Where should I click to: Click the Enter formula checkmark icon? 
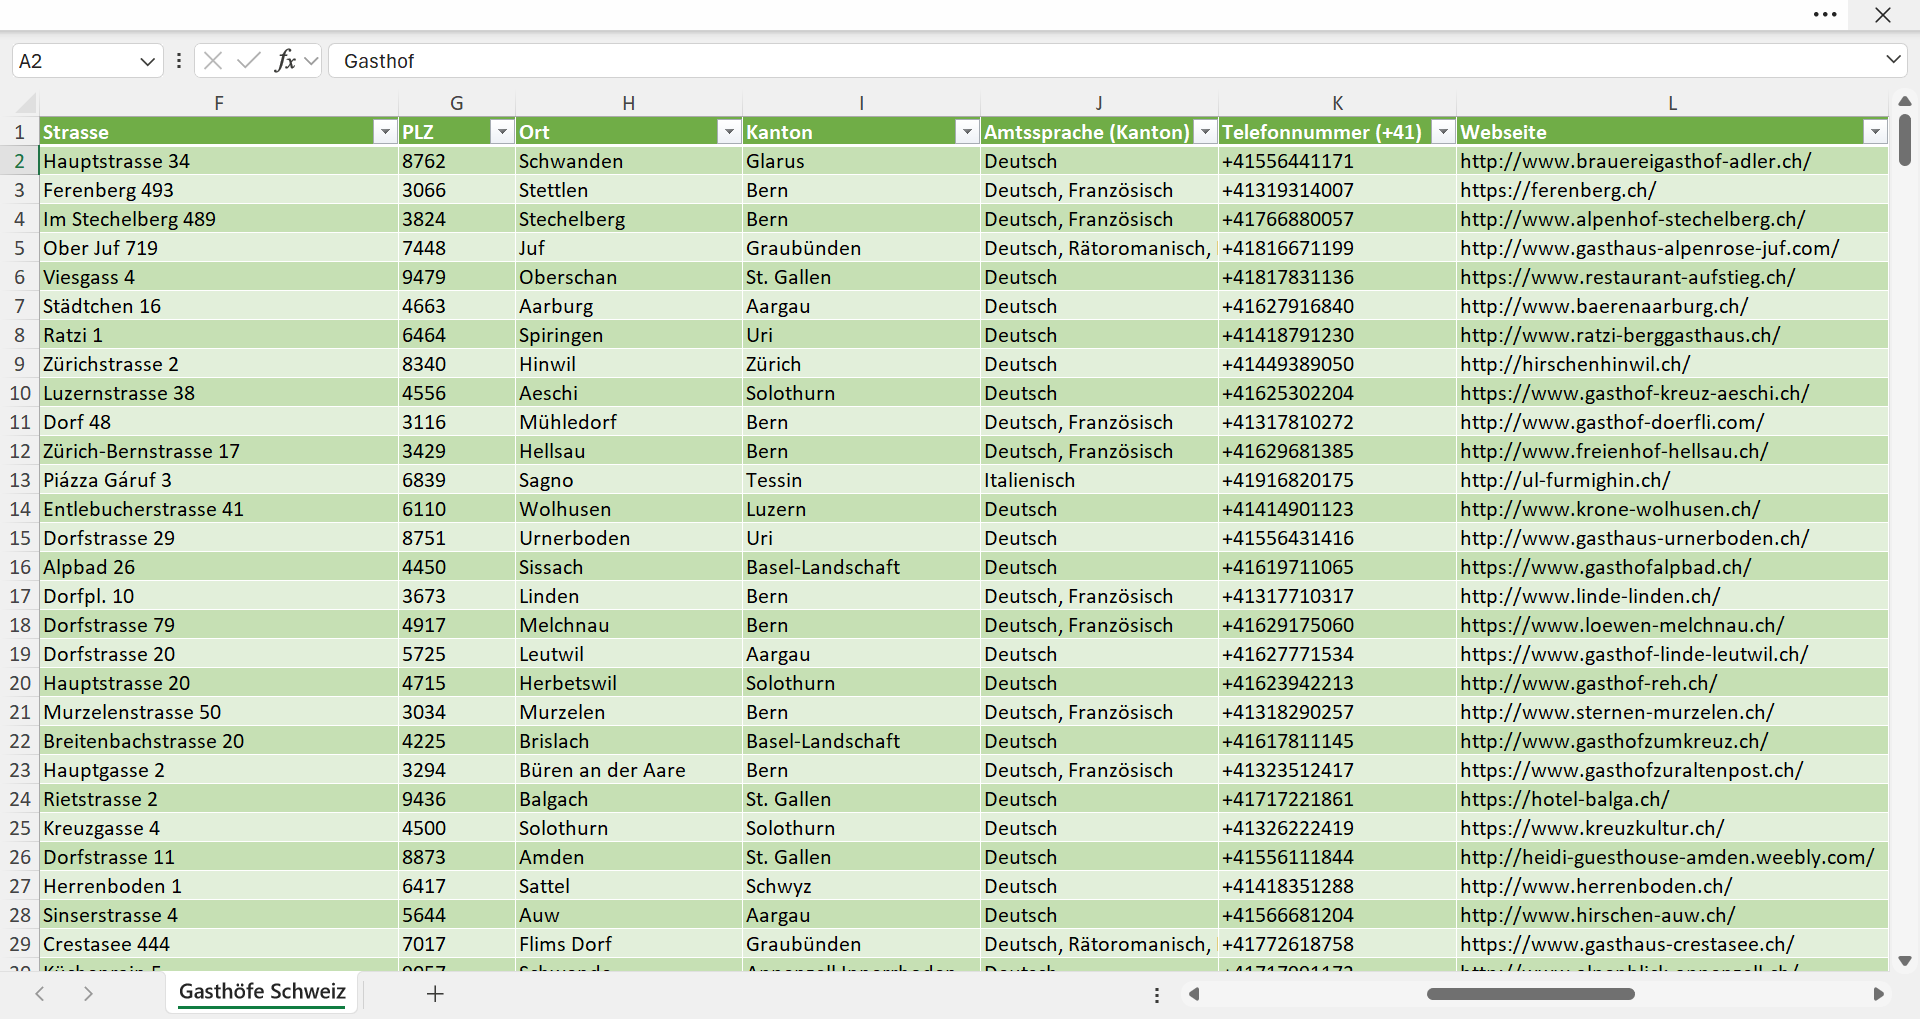pyautogui.click(x=248, y=61)
